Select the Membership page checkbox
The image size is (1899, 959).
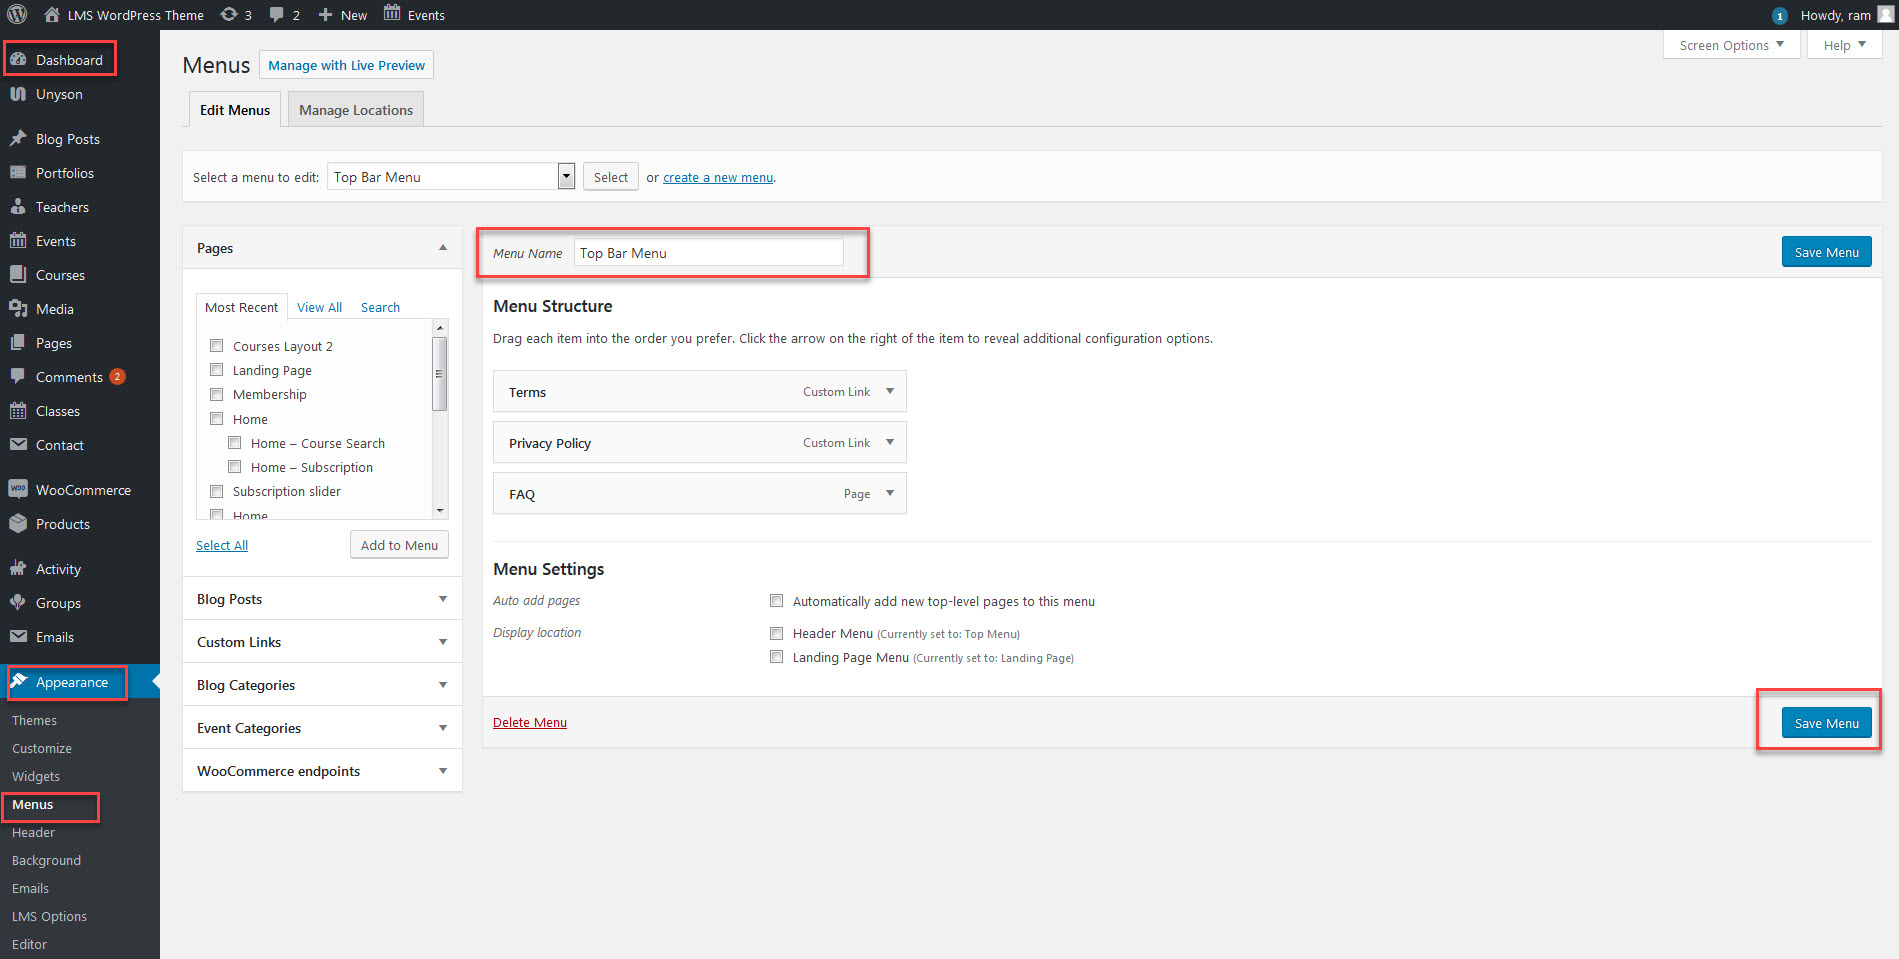[217, 395]
